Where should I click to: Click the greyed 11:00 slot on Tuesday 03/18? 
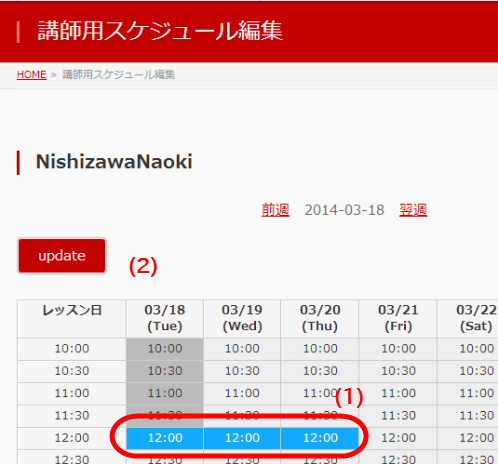(x=165, y=394)
